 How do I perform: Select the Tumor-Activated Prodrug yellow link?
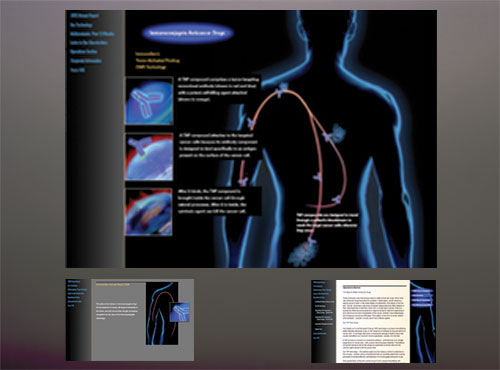coord(157,60)
